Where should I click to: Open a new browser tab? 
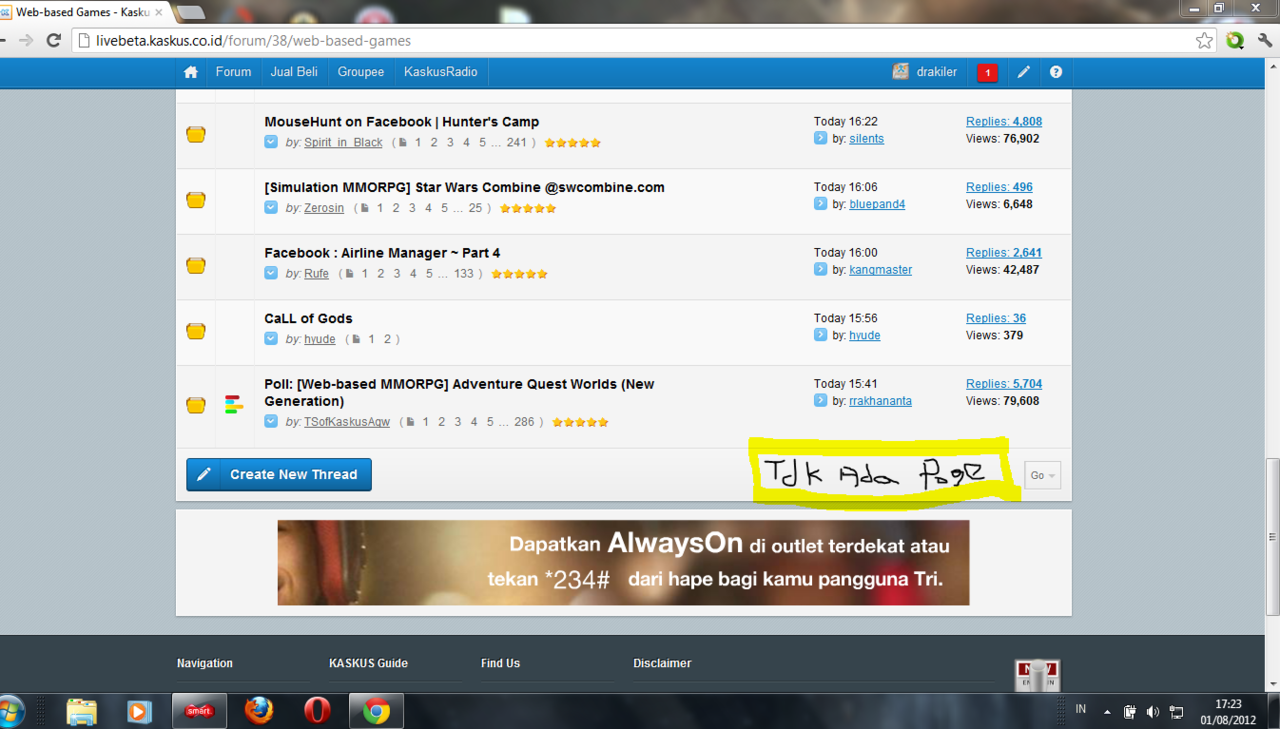(x=191, y=12)
